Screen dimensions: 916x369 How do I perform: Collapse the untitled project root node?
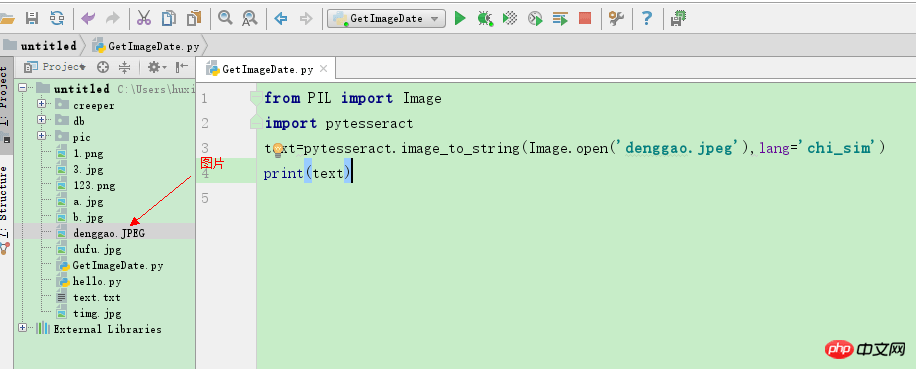[23, 88]
